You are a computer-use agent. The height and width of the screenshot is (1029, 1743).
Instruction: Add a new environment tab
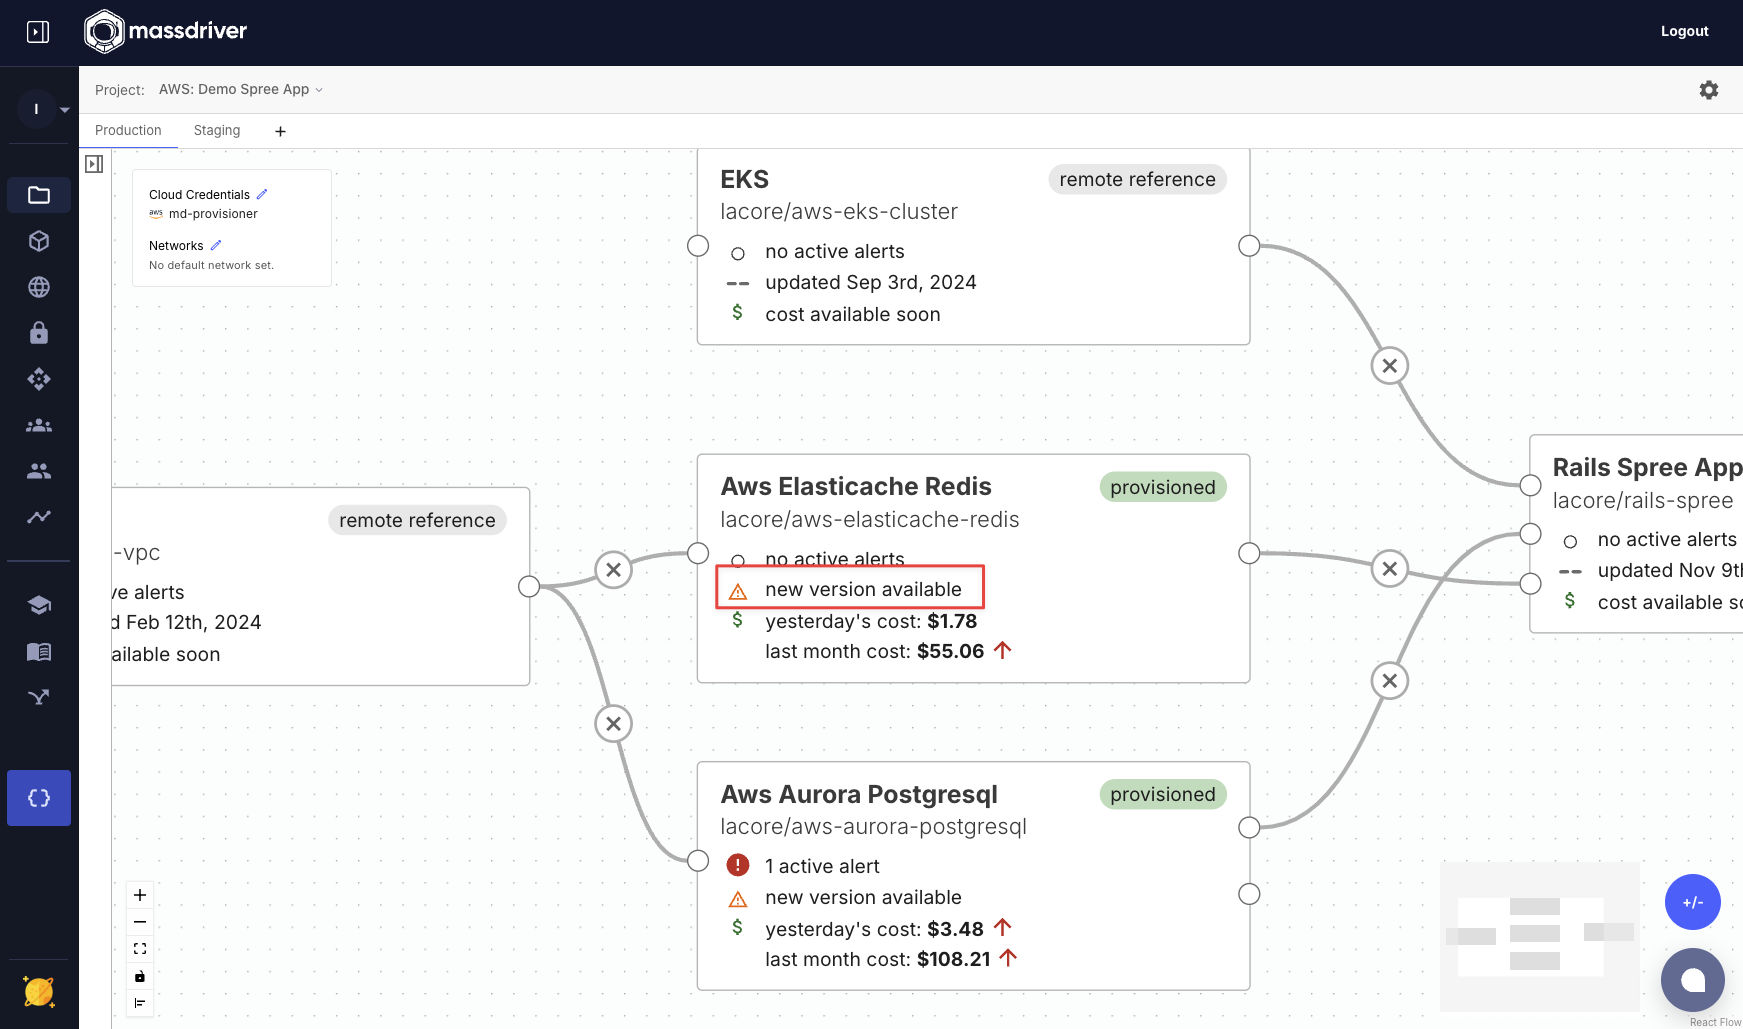point(280,131)
